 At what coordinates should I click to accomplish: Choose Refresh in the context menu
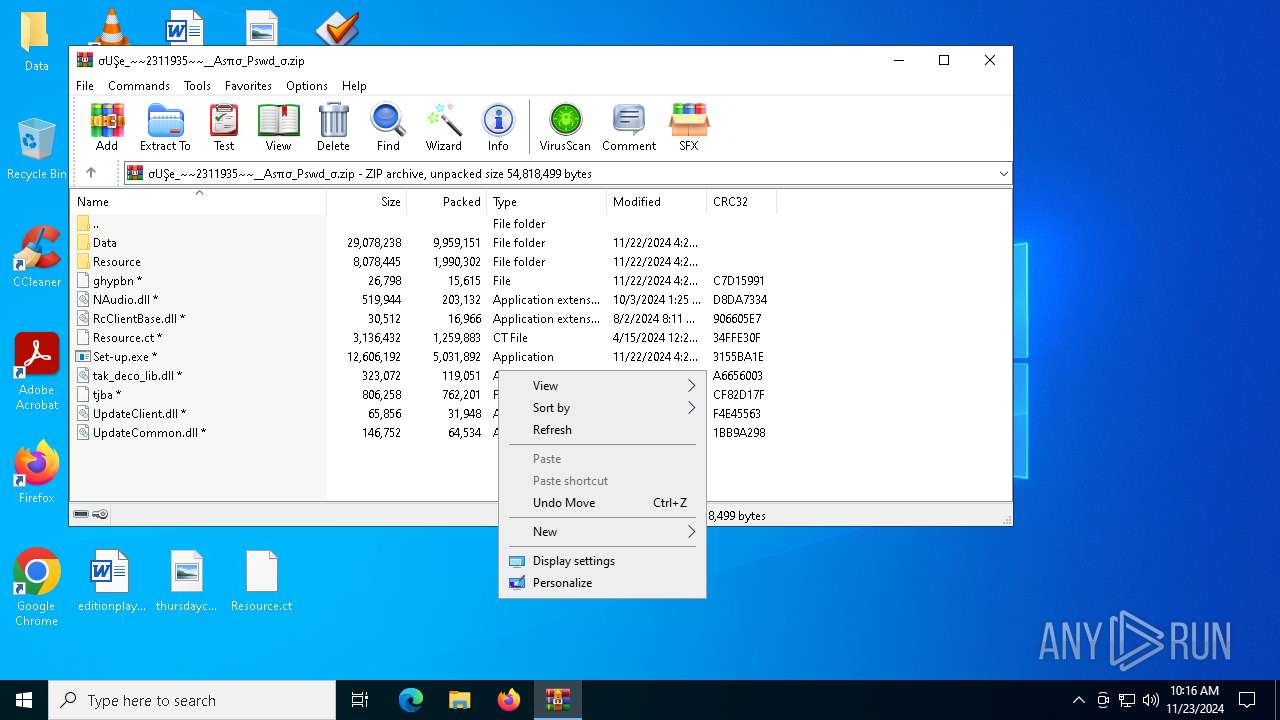click(602, 430)
